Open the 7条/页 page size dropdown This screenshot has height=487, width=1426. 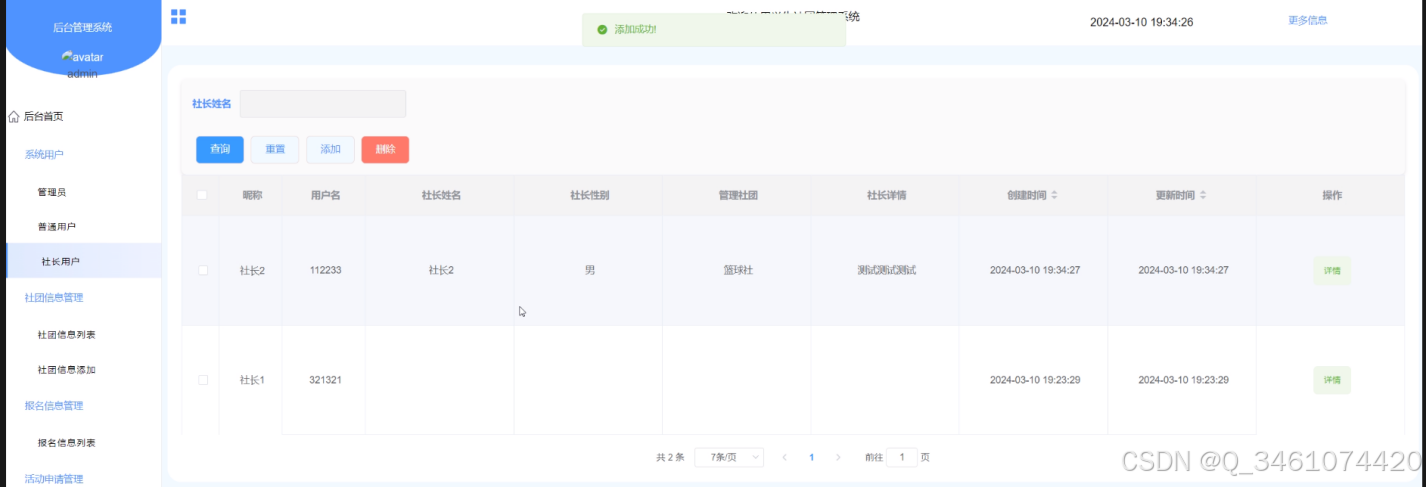pyautogui.click(x=729, y=457)
